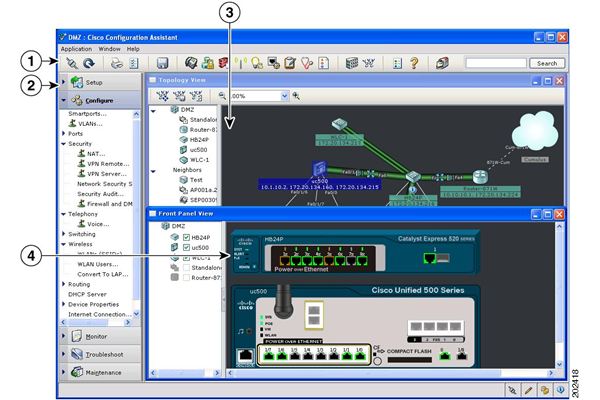Click Topology icon left of Legend icon
This screenshot has height=400, width=600.
368,63
